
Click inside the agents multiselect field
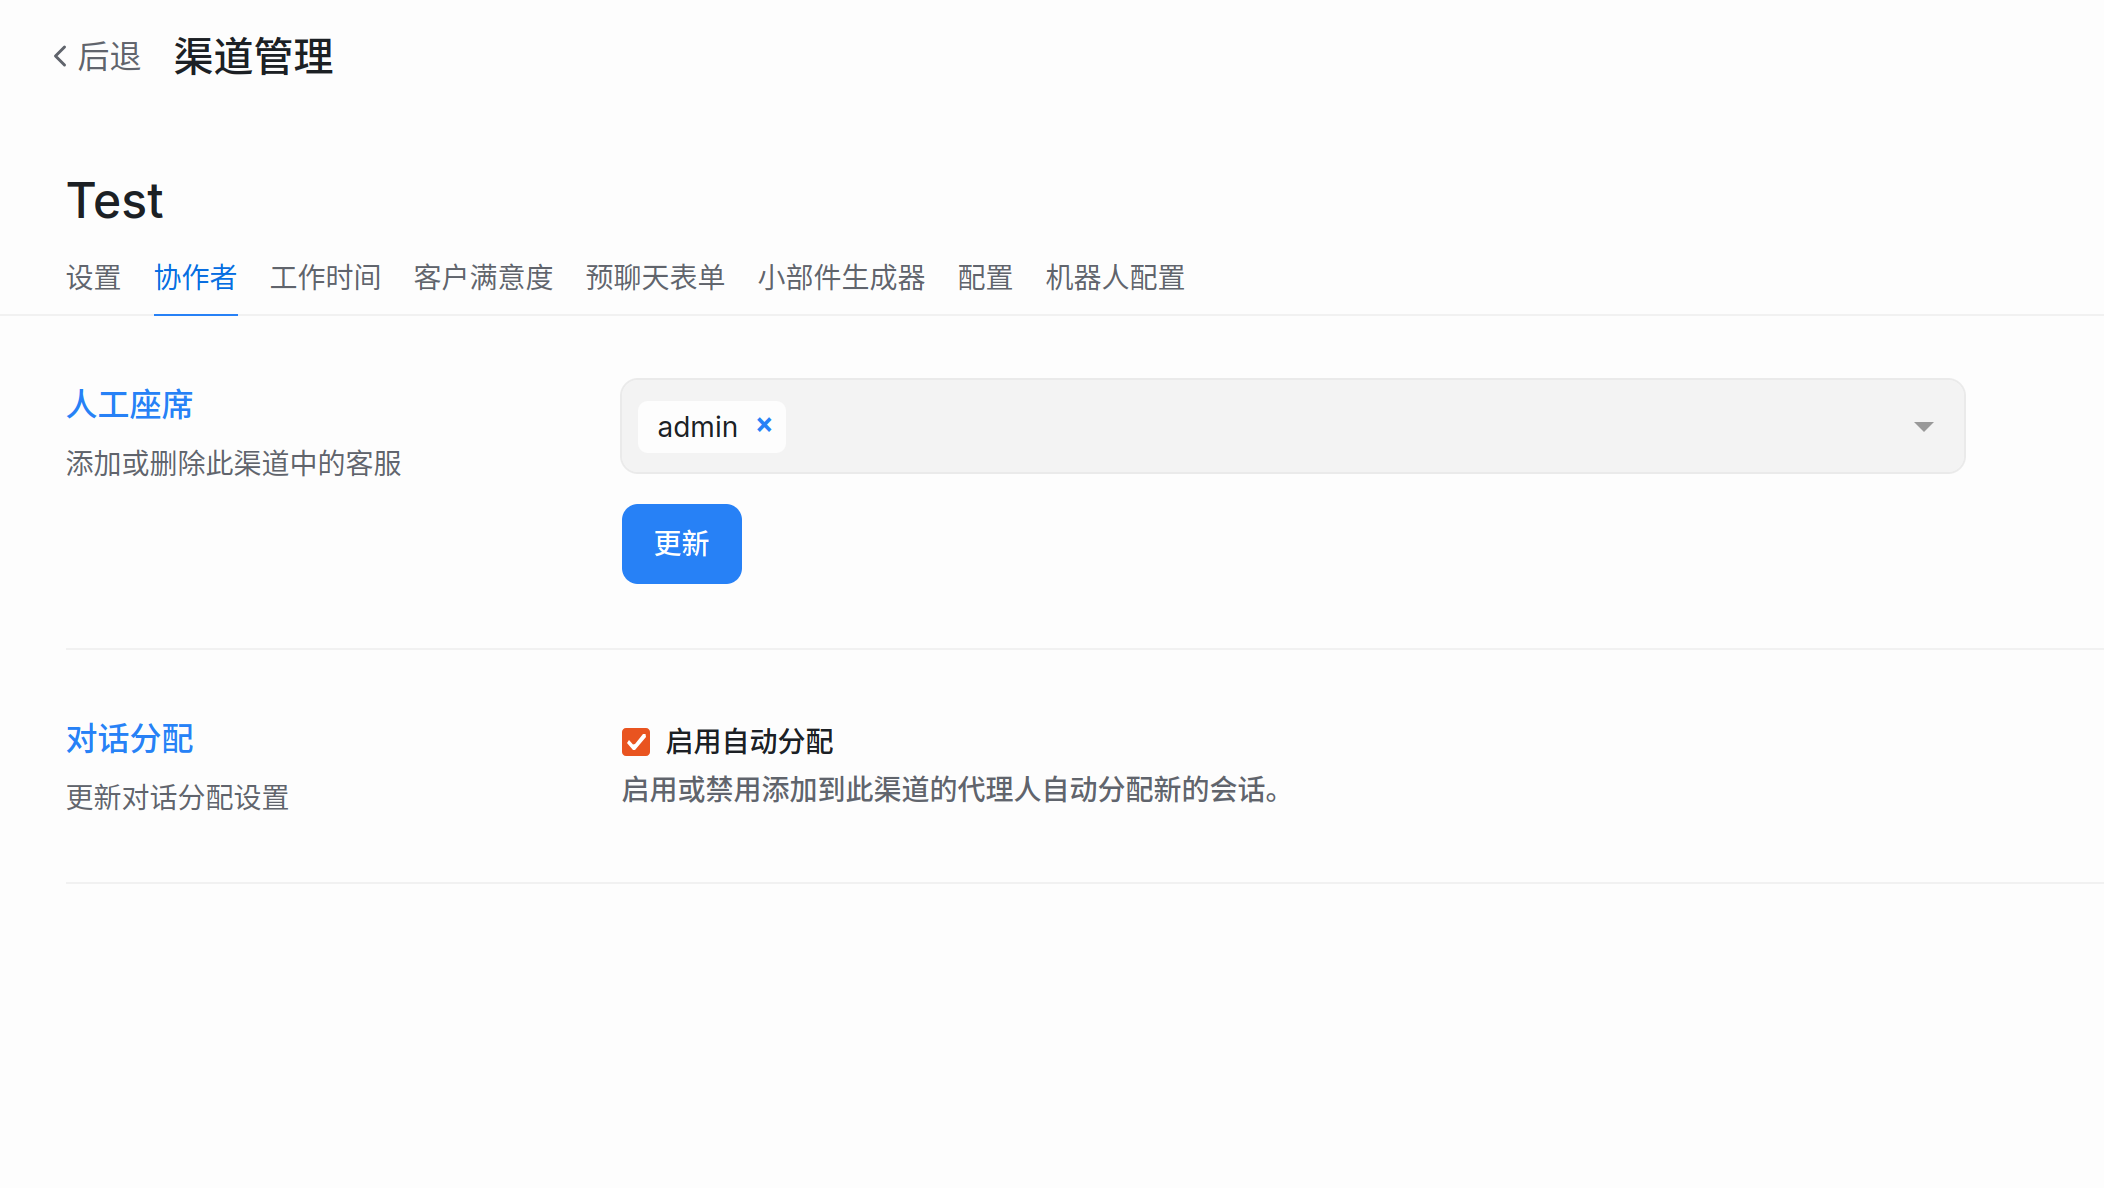(1300, 427)
